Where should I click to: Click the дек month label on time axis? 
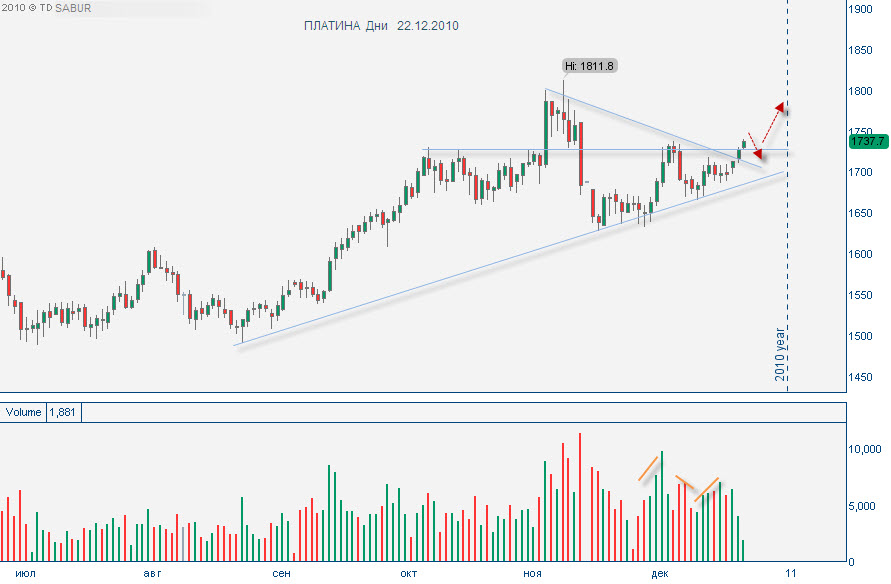click(x=660, y=573)
